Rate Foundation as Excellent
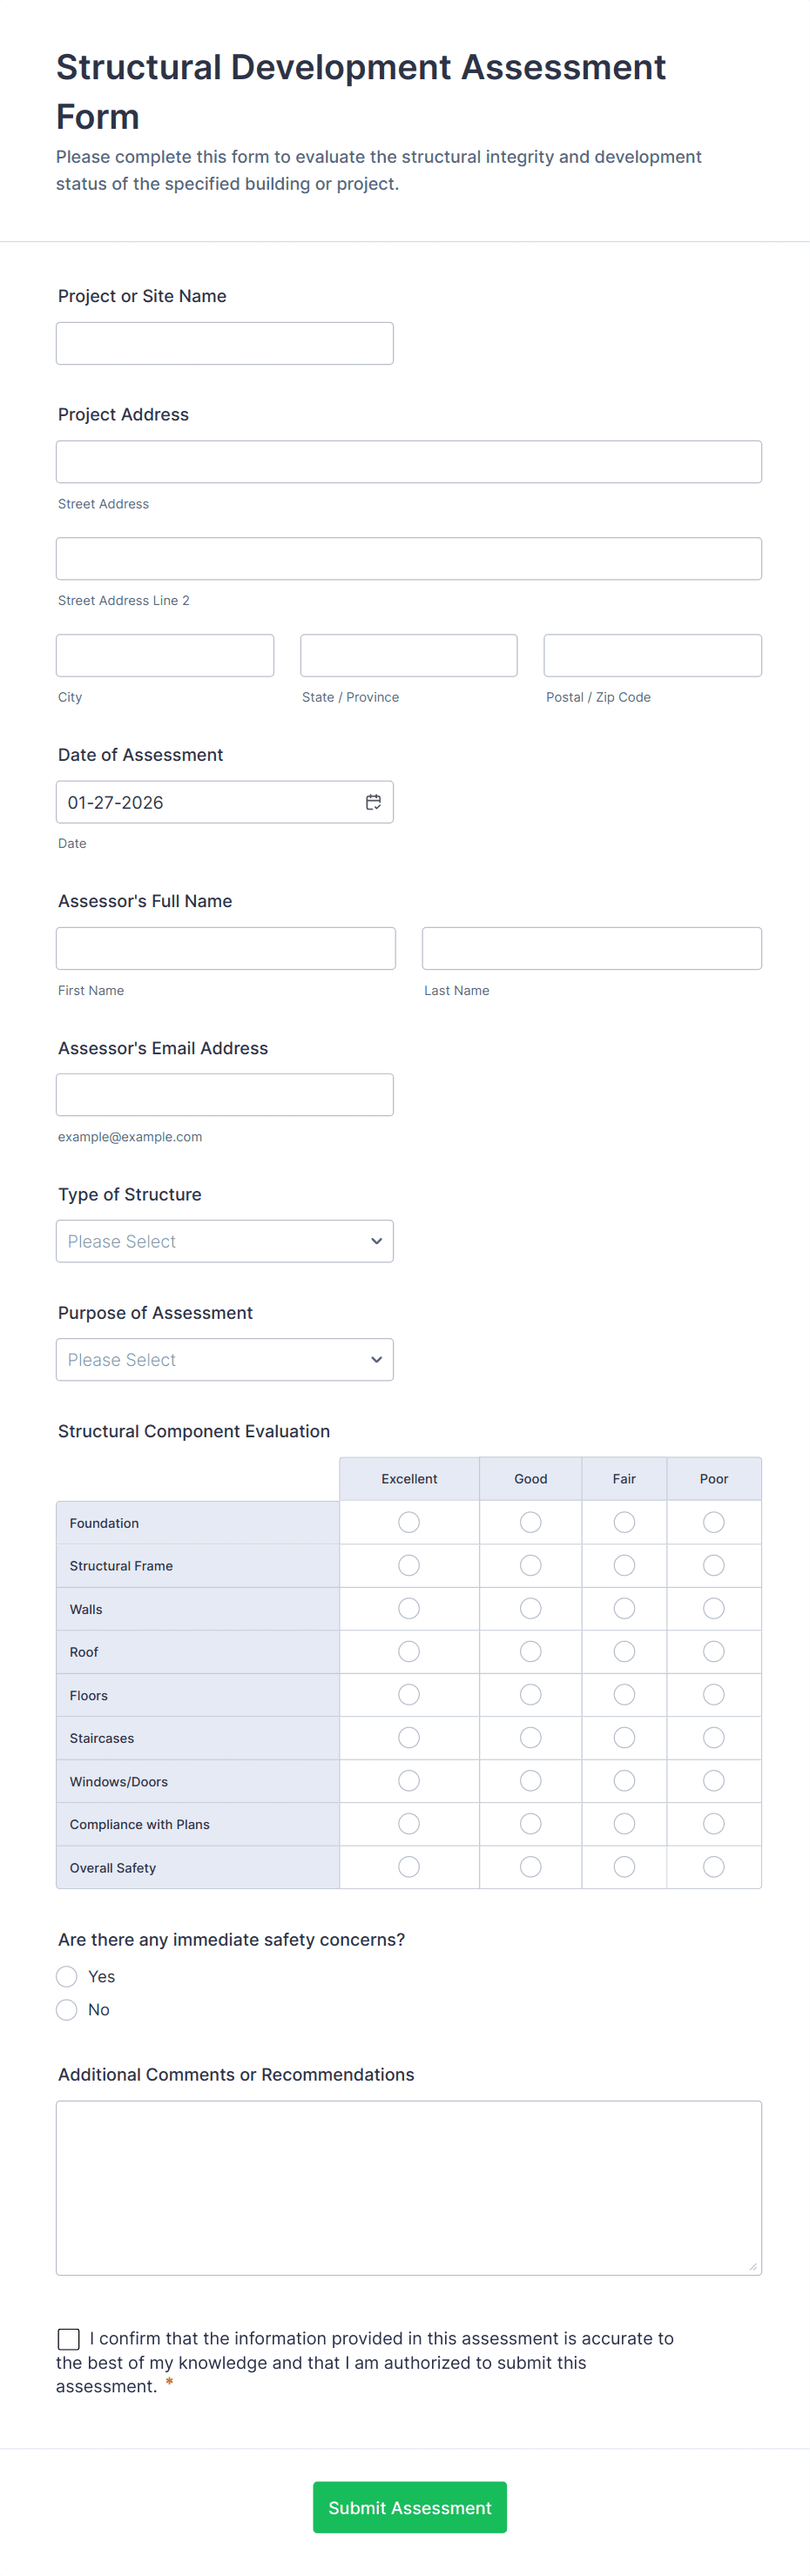 409,1522
